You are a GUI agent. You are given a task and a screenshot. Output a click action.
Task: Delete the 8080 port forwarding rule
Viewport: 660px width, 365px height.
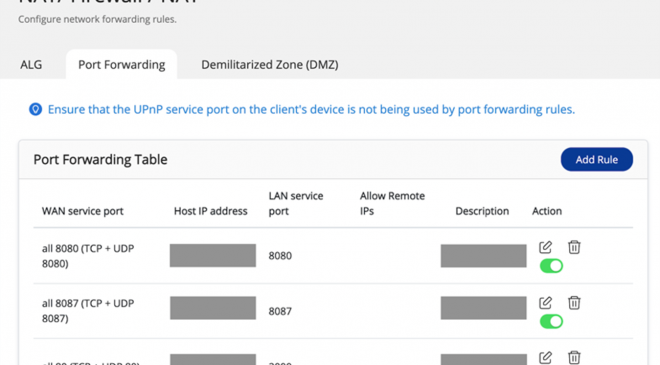[574, 247]
